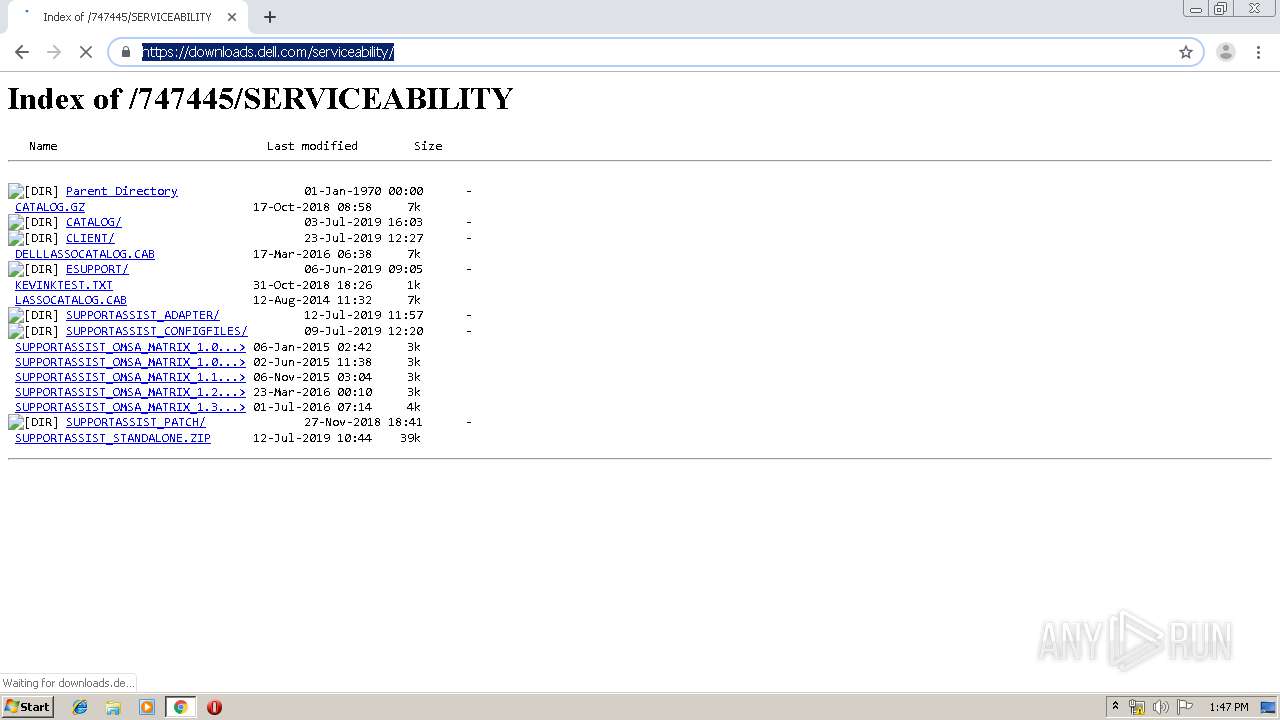Open SUPPORTASSIST_OMSA_MATRIX_1.3 file

pos(130,407)
